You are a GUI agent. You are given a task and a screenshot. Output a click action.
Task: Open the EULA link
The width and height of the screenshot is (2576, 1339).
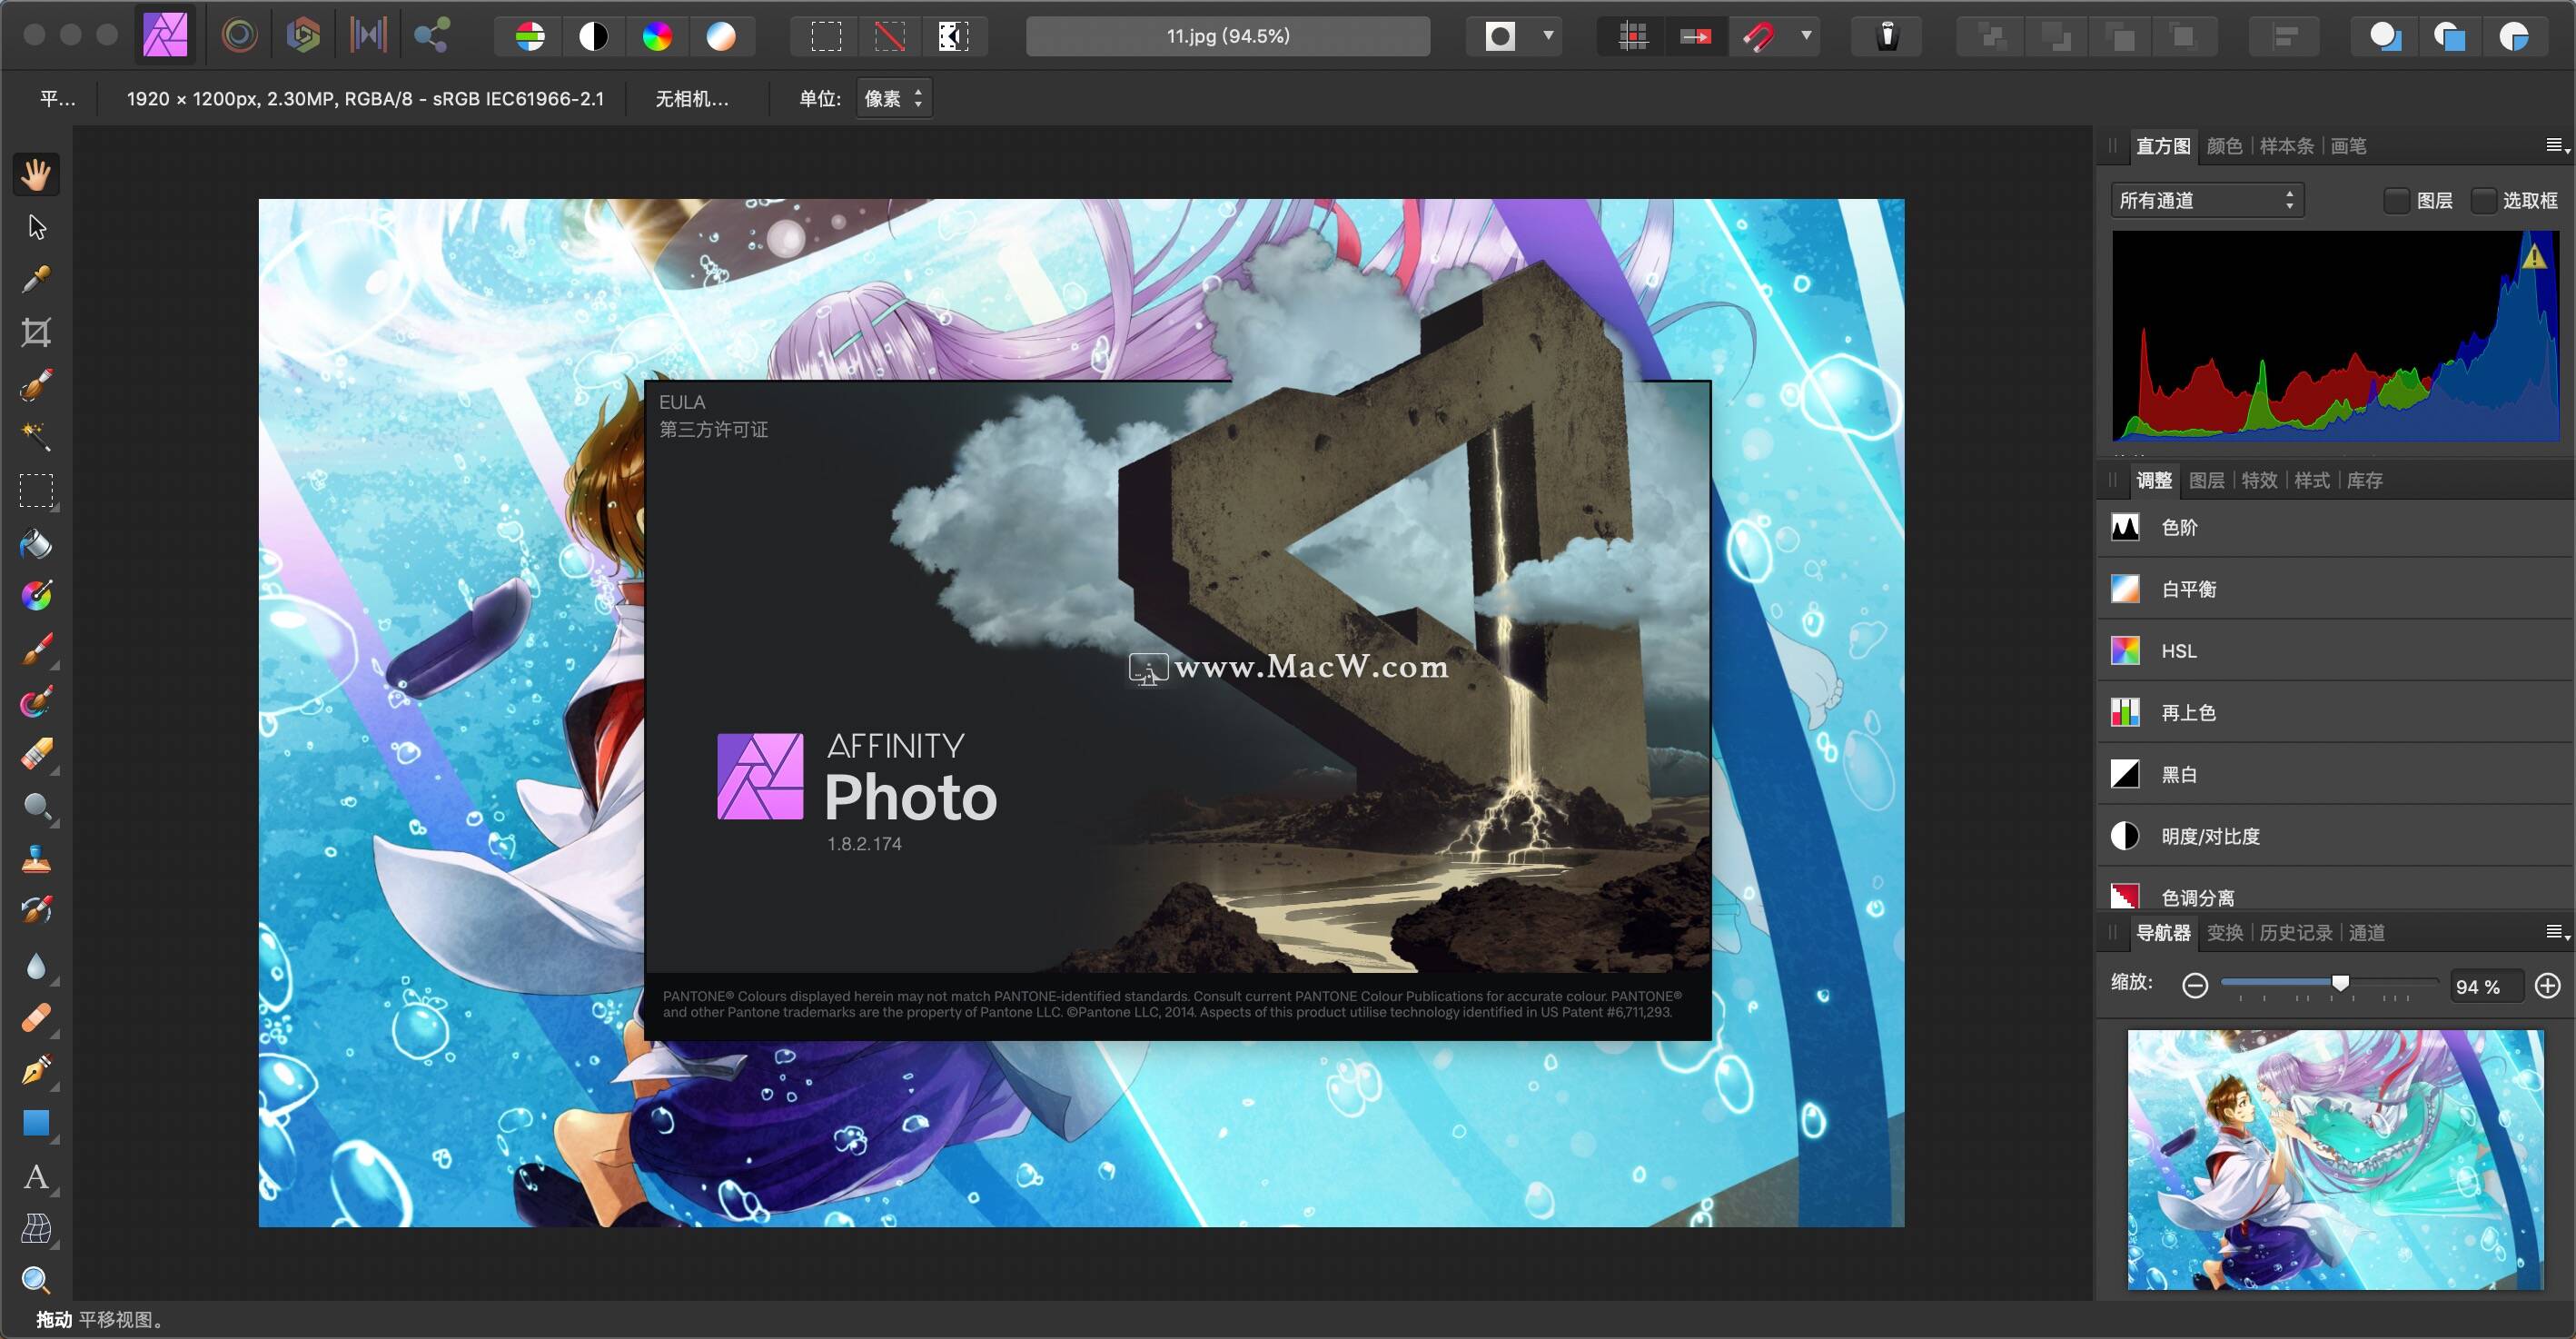(x=682, y=402)
